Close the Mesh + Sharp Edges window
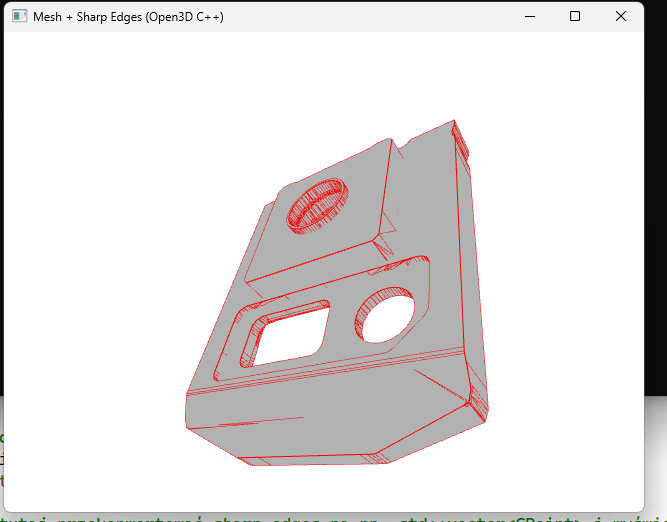This screenshot has width=667, height=522. click(621, 17)
